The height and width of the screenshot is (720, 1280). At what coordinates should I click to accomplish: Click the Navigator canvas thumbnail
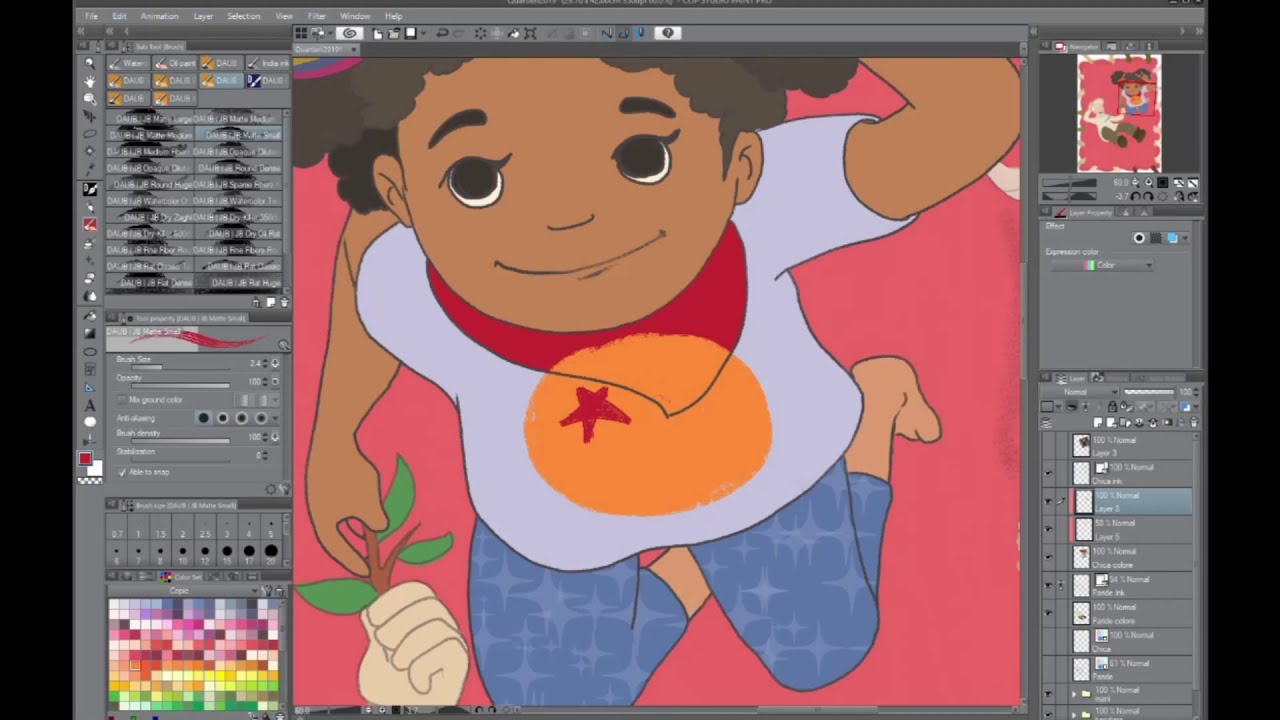coord(1119,113)
